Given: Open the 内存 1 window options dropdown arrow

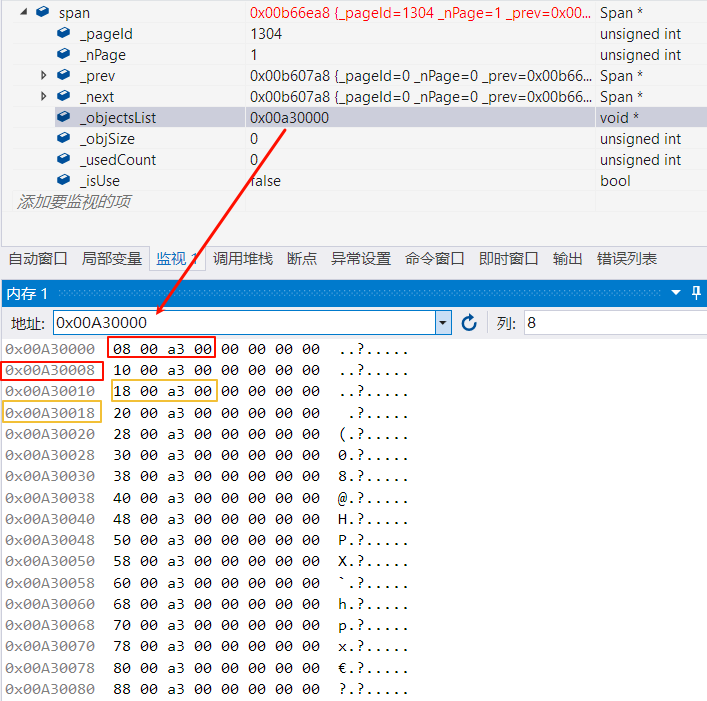Looking at the screenshot, I should [676, 293].
